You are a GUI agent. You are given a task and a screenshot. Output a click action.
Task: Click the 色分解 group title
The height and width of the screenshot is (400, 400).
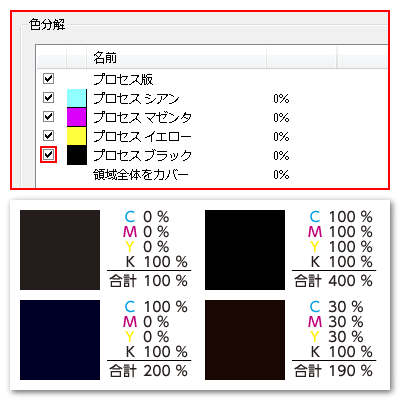click(x=47, y=24)
